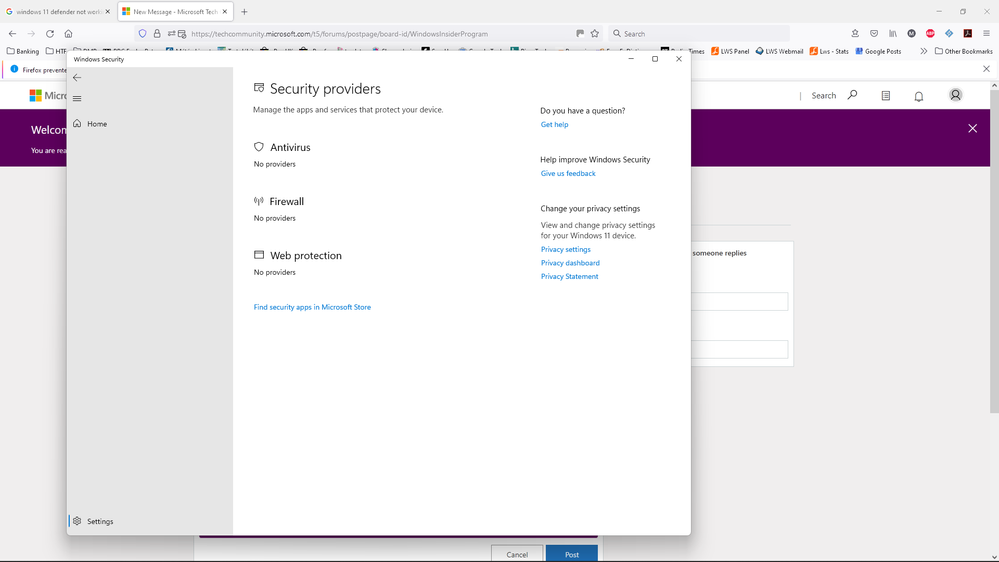Bookmark this page with the star
This screenshot has width=999, height=562.
coord(594,34)
